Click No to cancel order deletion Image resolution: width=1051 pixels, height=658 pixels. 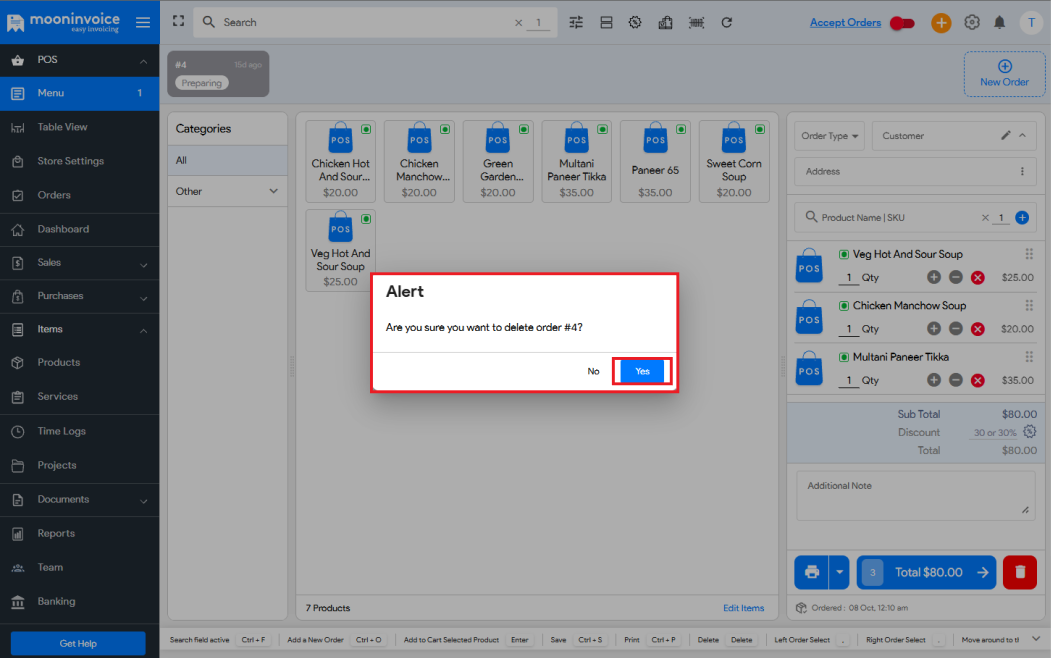pos(593,371)
